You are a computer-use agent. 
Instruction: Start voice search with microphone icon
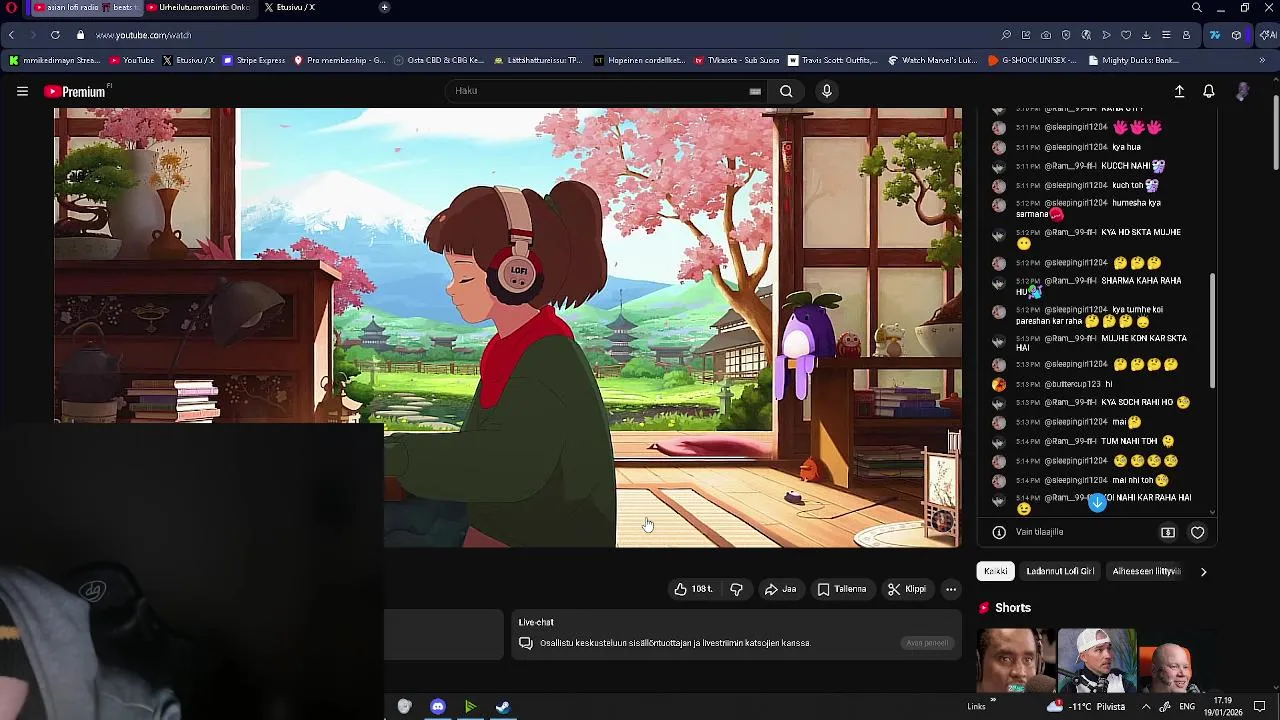click(826, 91)
